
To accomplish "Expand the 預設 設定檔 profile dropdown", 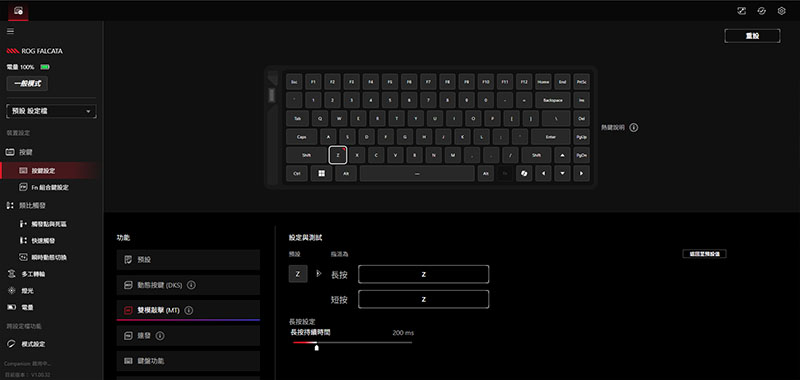I will [51, 111].
